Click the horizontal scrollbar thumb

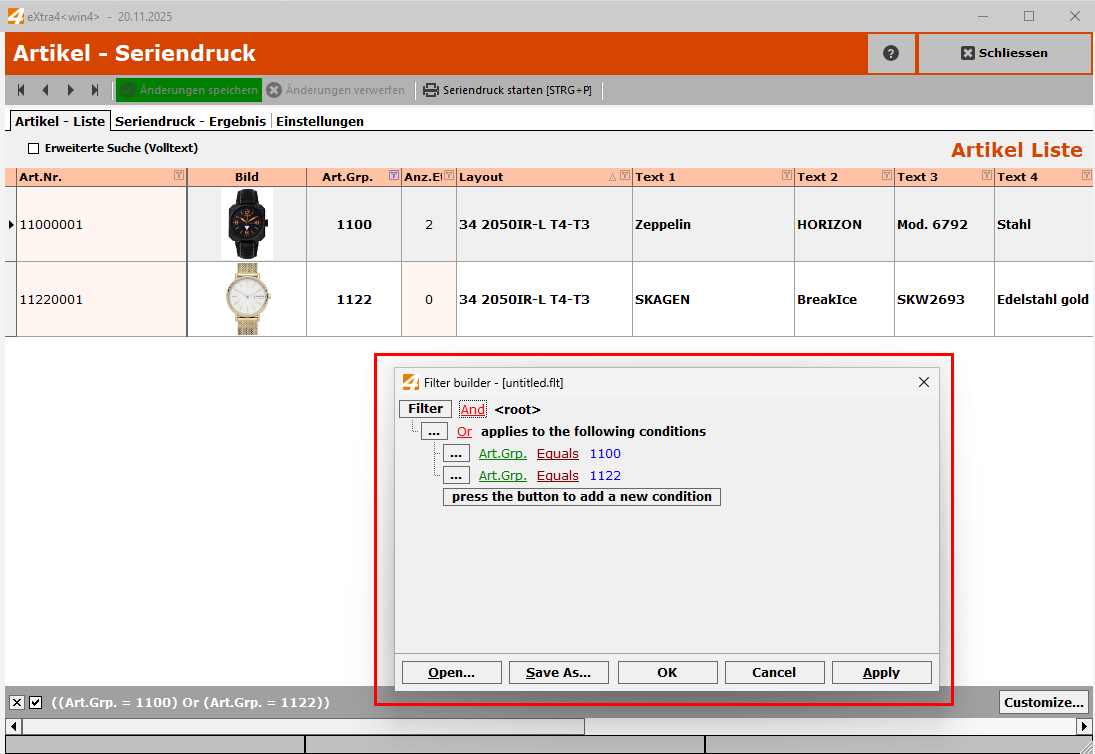300,726
